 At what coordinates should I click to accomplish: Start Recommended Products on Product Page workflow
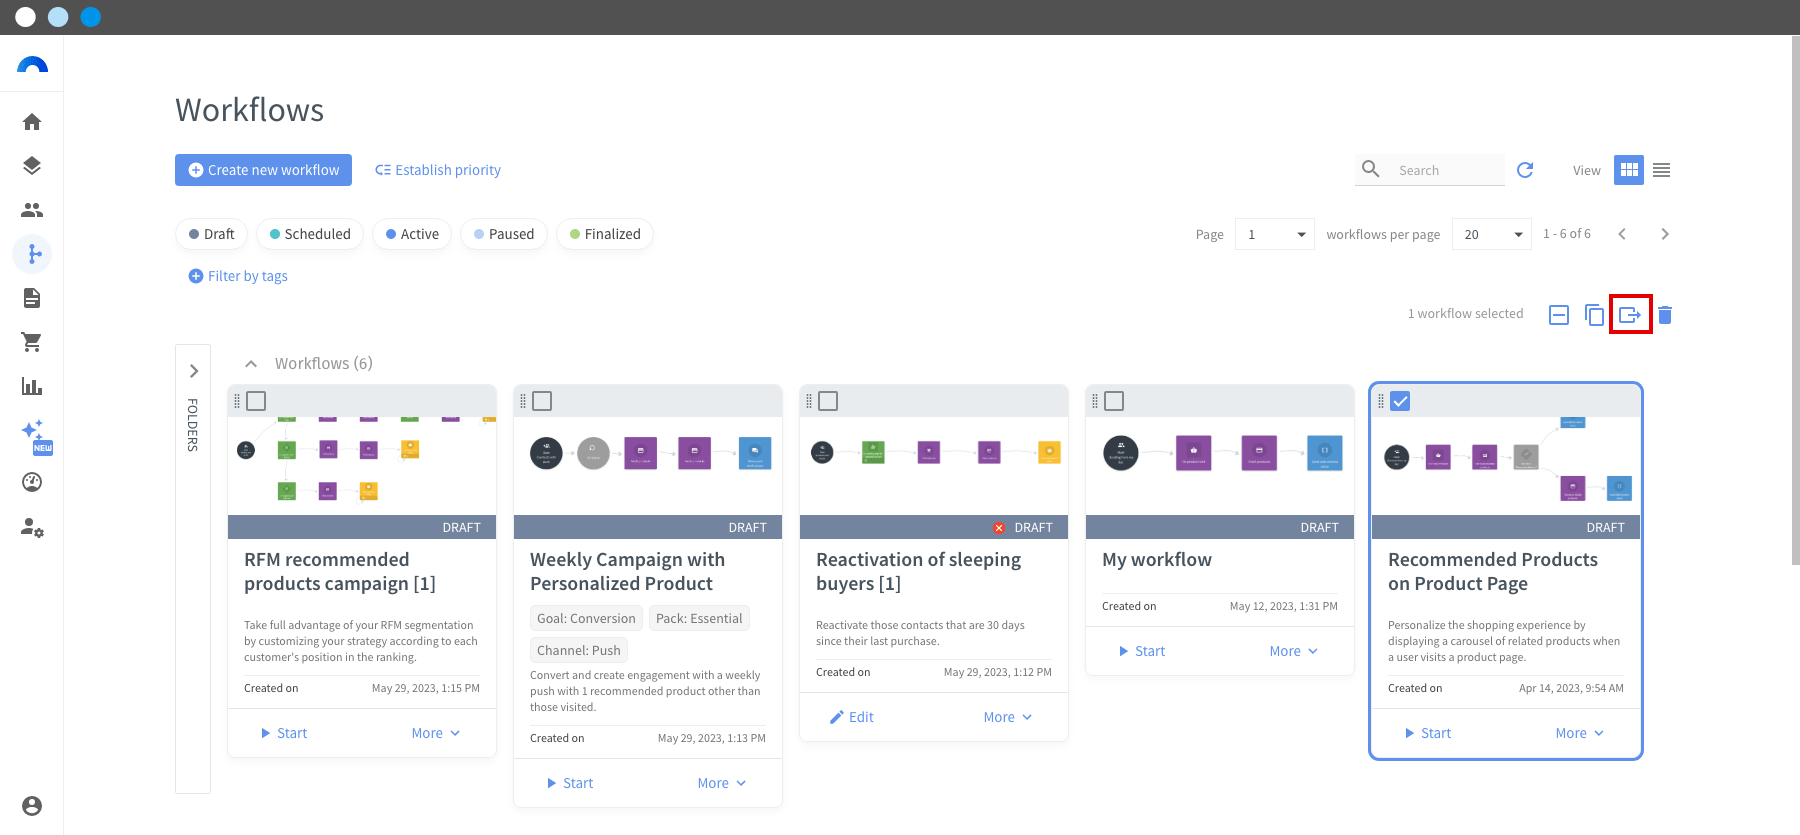[x=1427, y=733]
